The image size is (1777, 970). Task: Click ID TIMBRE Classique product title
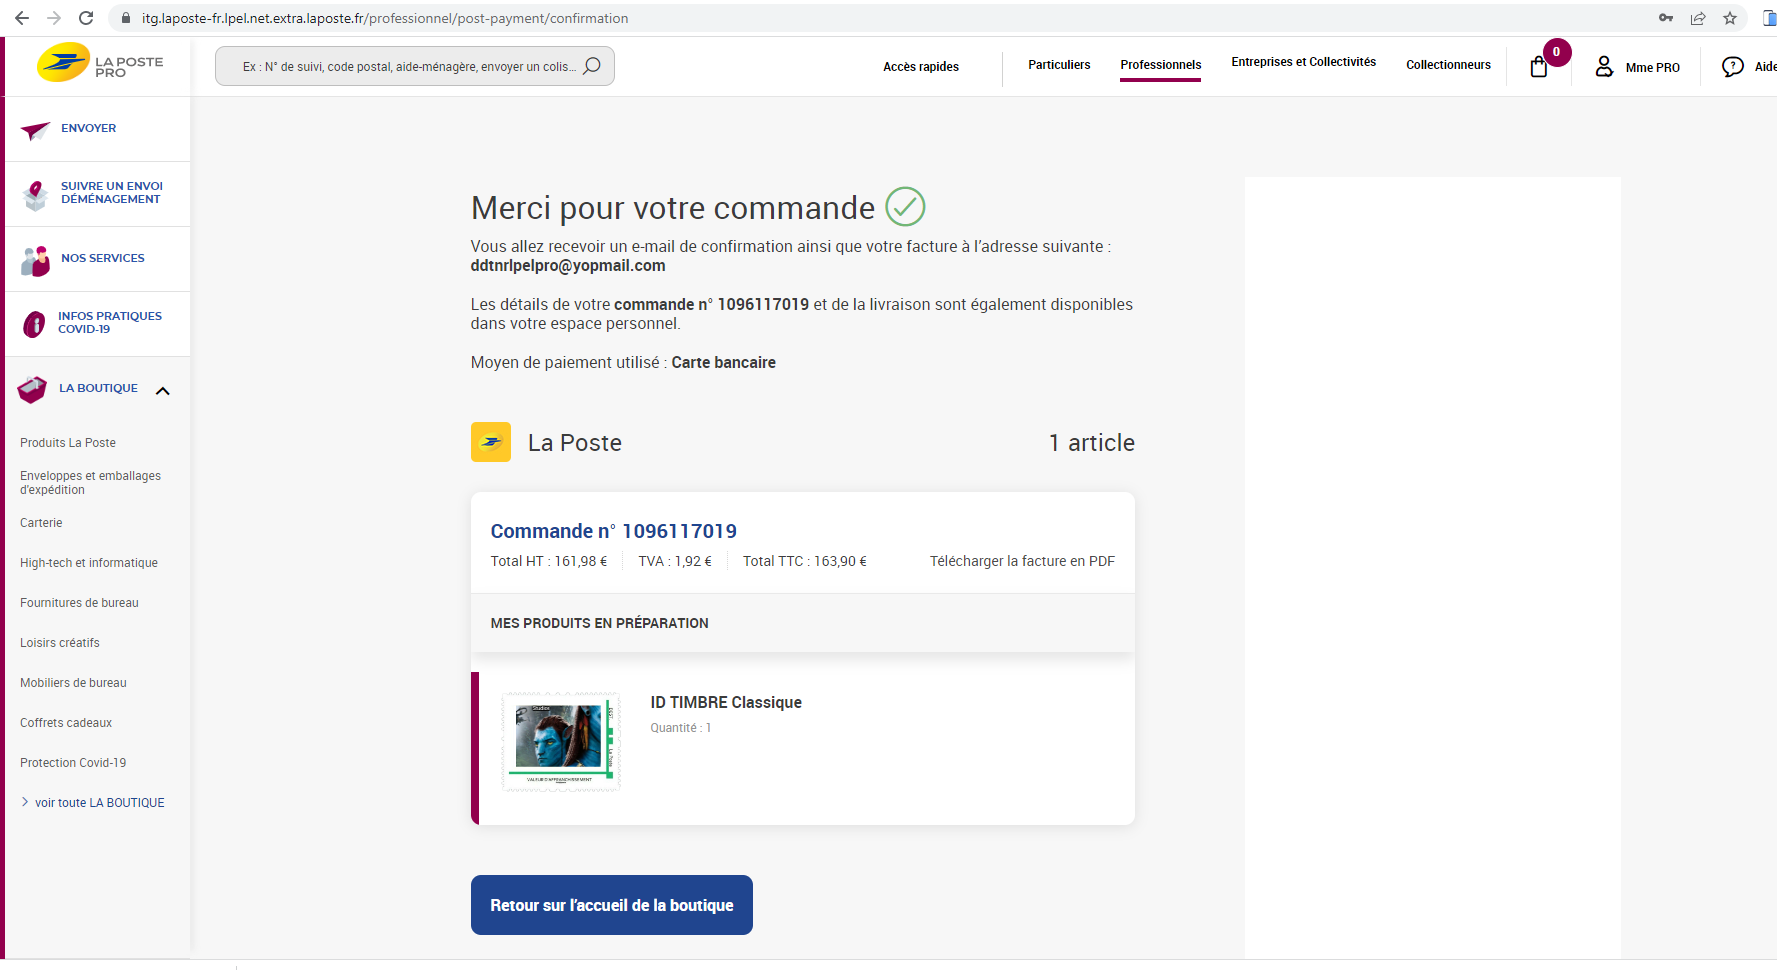coord(726,702)
